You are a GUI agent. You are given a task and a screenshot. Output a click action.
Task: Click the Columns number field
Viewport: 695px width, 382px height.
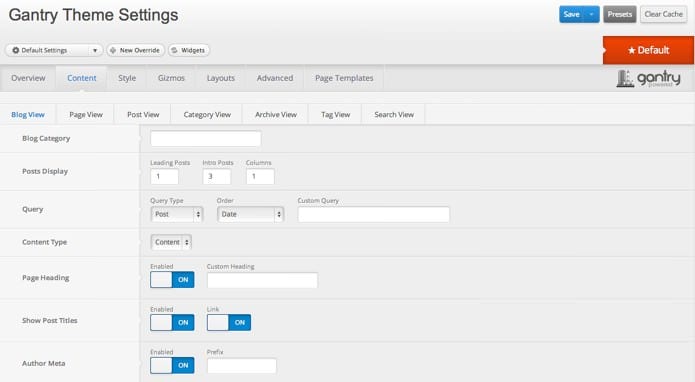tap(260, 176)
